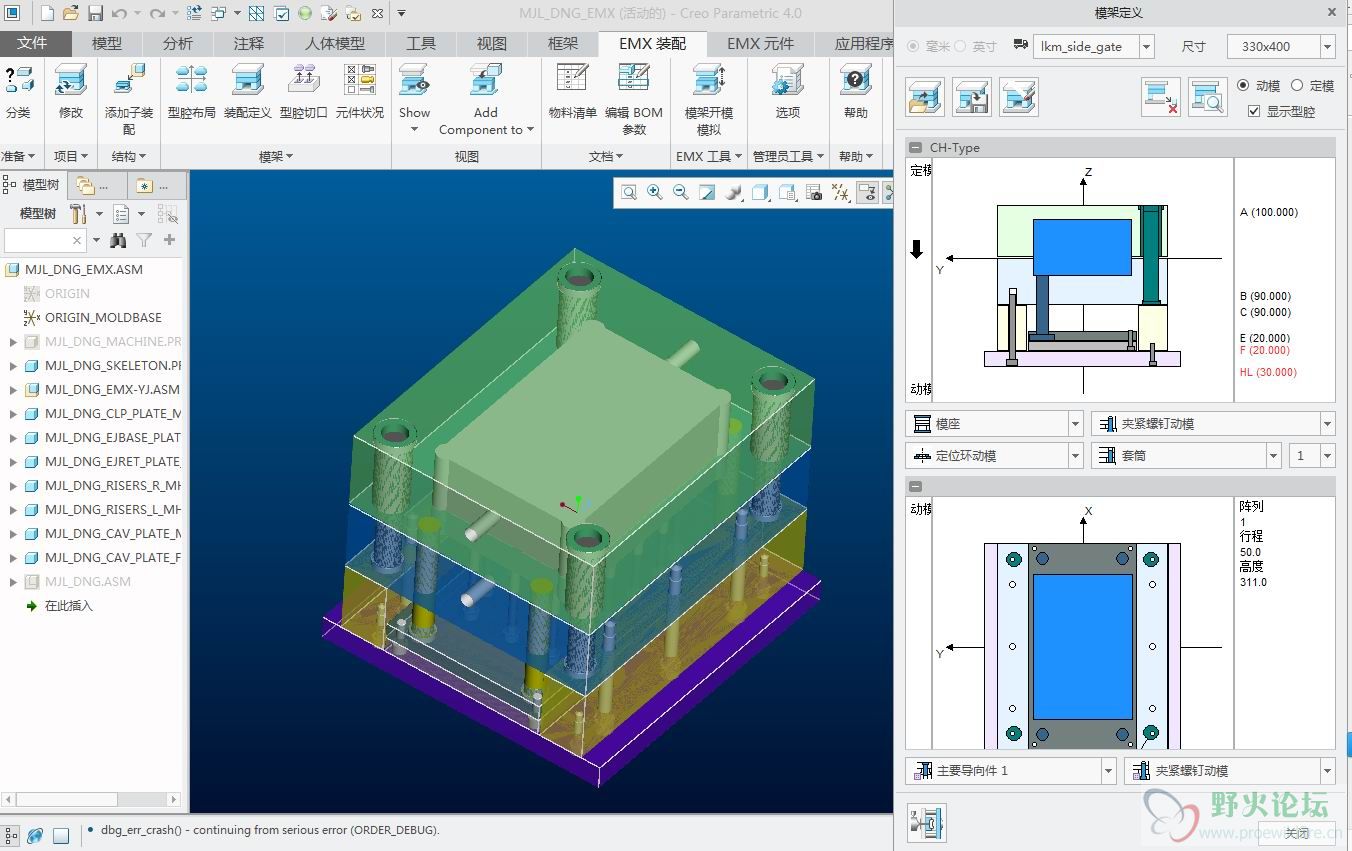Open the 物料清单 bill of materials
Image resolution: width=1352 pixels, height=851 pixels.
click(x=572, y=92)
